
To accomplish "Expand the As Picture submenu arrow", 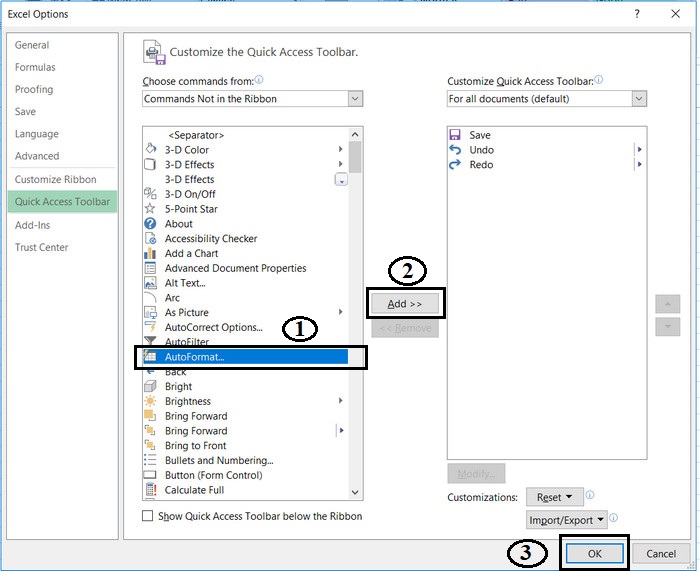I will pos(340,312).
